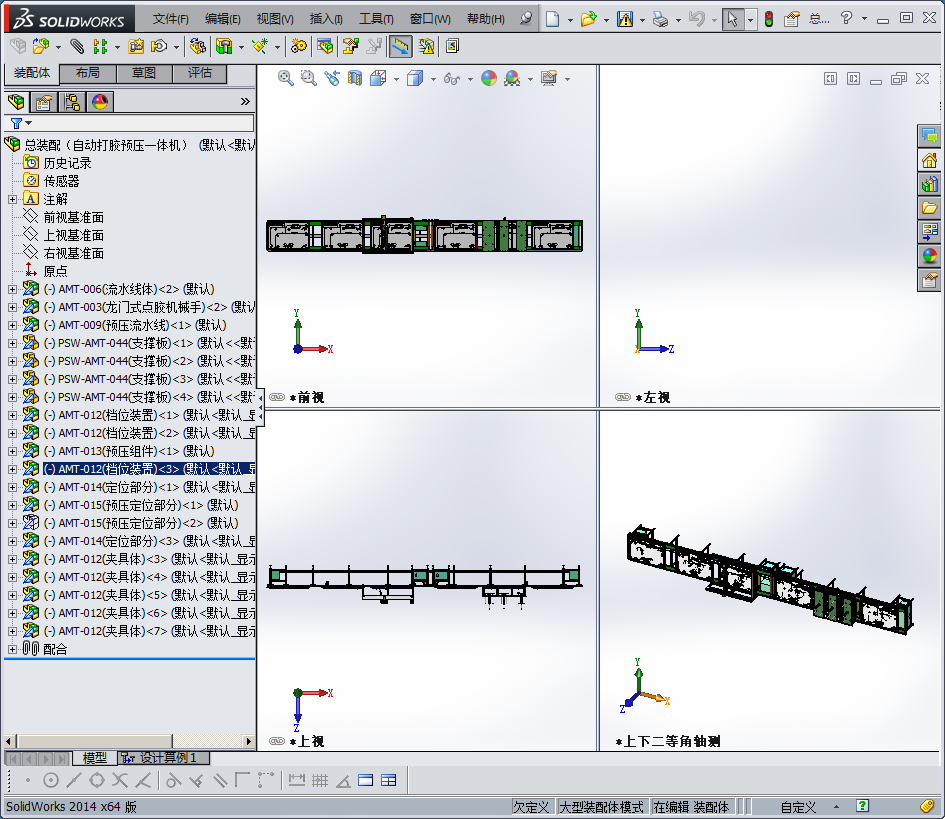Screen dimensions: 945x819
Task: Expand the 配合 mates folder
Action: click(12, 649)
